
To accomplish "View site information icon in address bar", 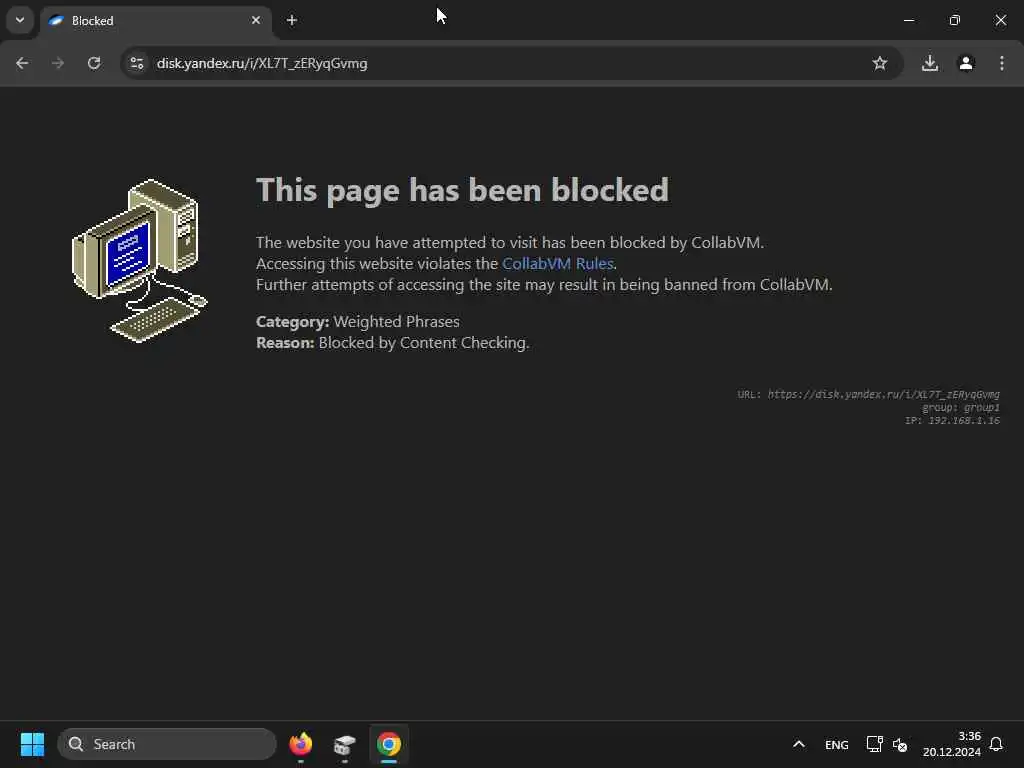I will pos(136,63).
